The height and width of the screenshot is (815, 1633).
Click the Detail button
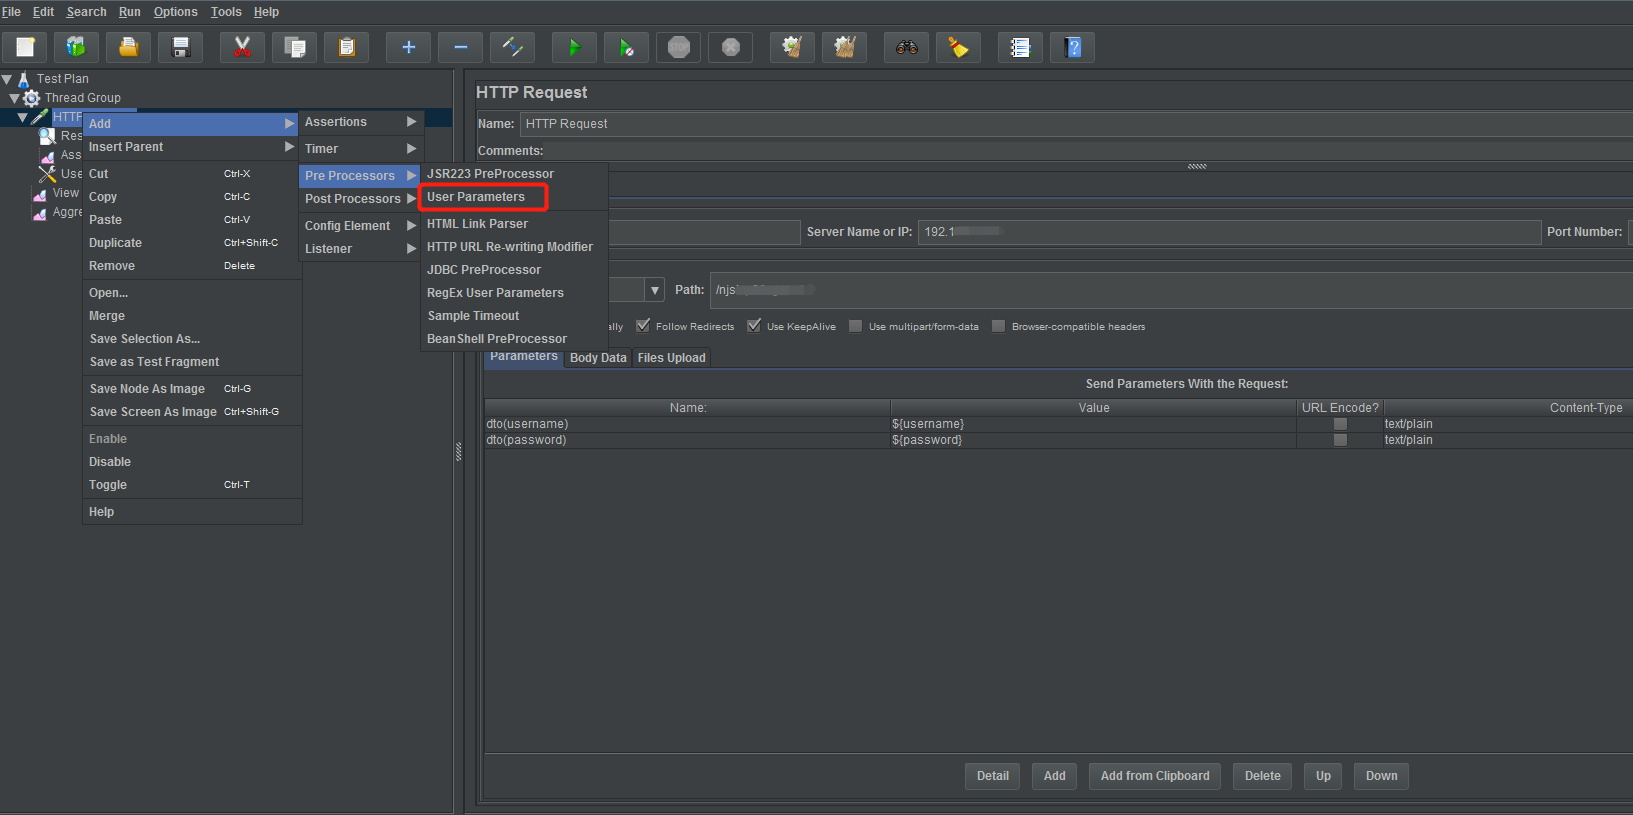pyautogui.click(x=993, y=776)
